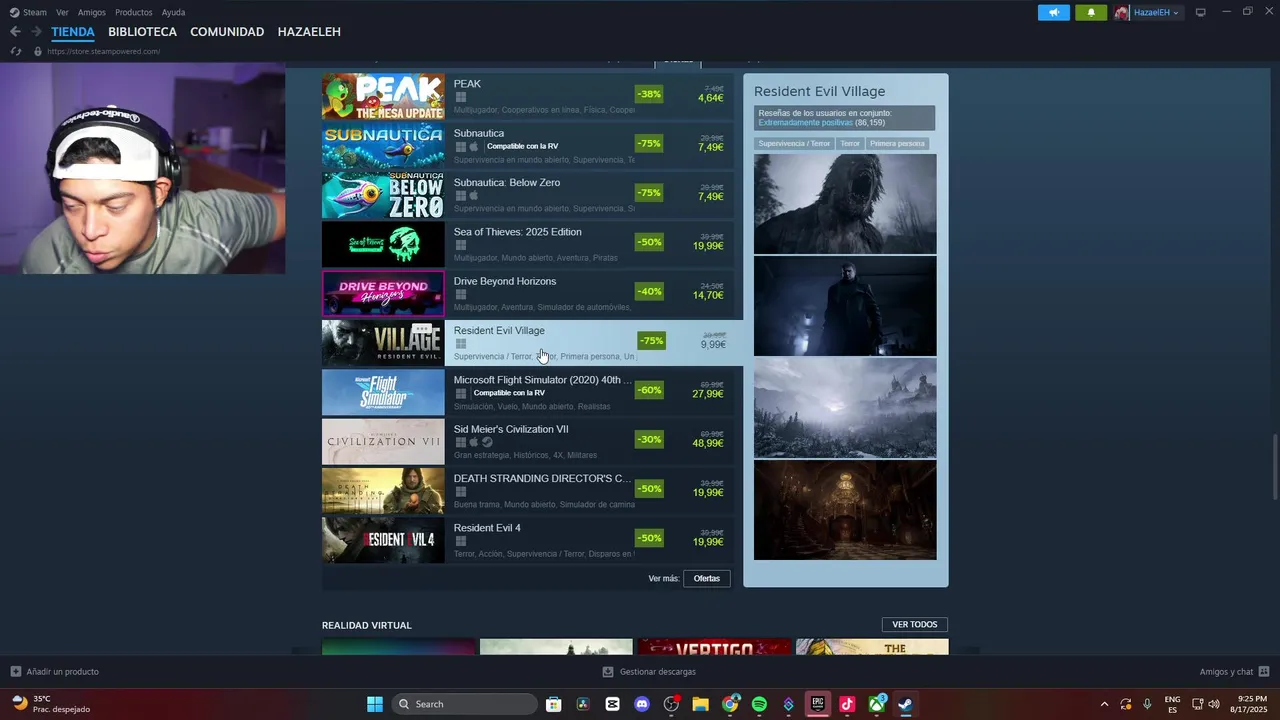The image size is (1280, 720).
Task: Click the Steam icon in the taskbar
Action: [906, 704]
